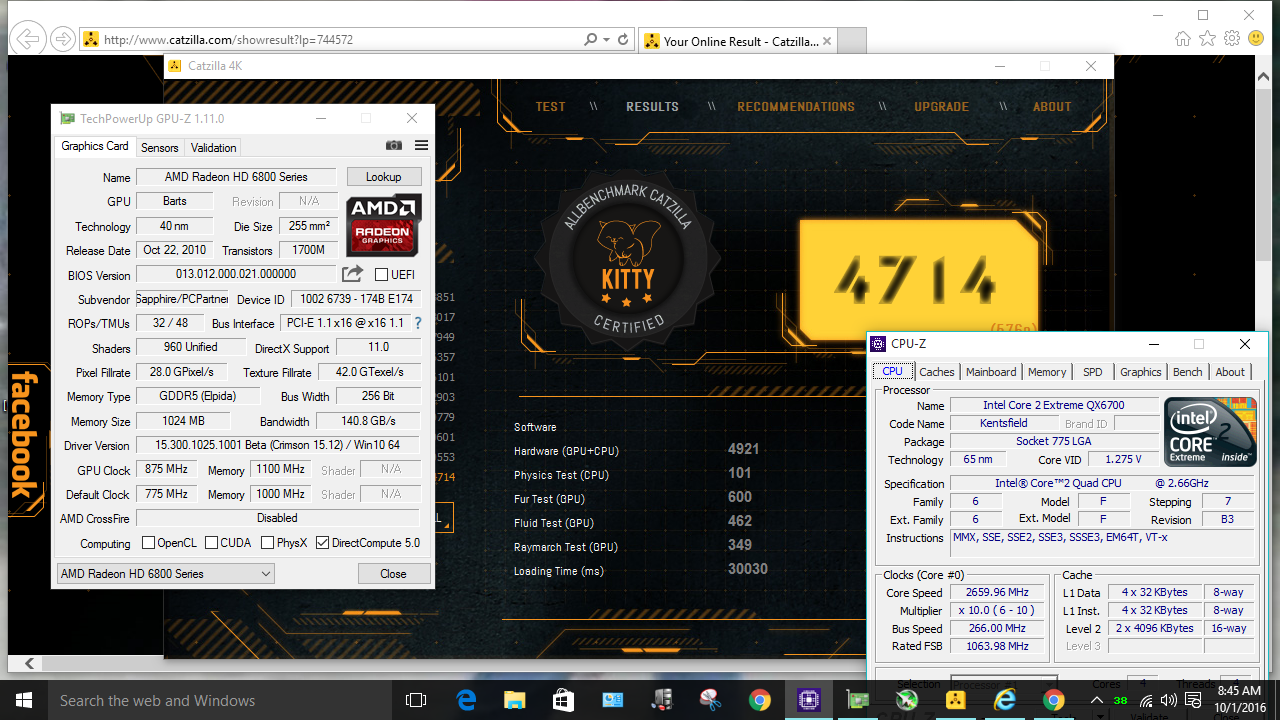Screen dimensions: 1280x720
Task: Toggle the DirectCompute 5.0 checkbox
Action: pos(322,543)
